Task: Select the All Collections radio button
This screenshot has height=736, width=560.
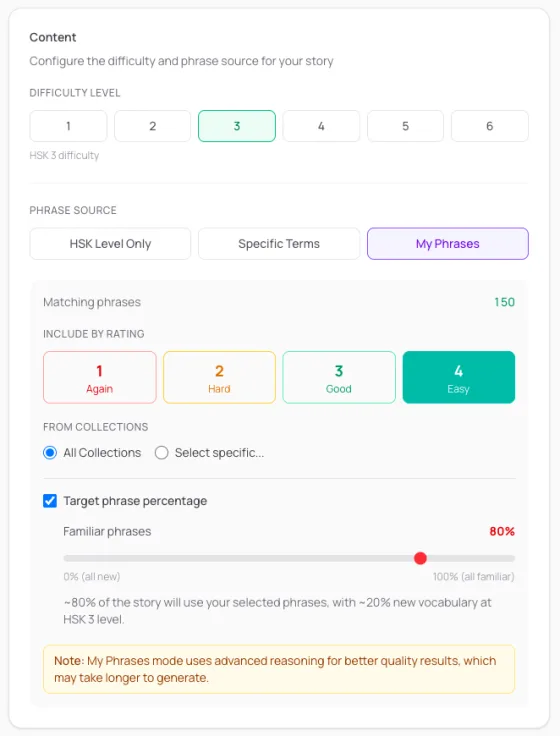Action: click(x=50, y=452)
